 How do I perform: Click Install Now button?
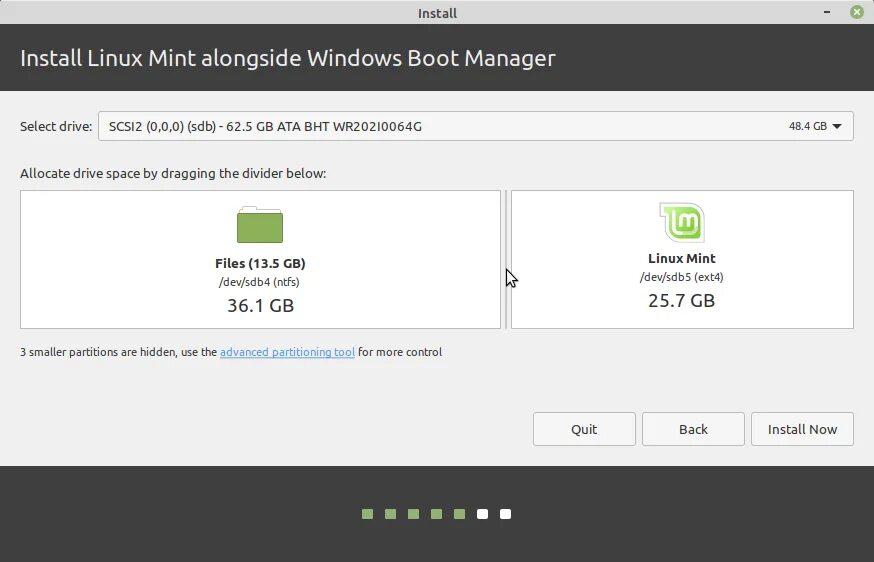pyautogui.click(x=802, y=429)
